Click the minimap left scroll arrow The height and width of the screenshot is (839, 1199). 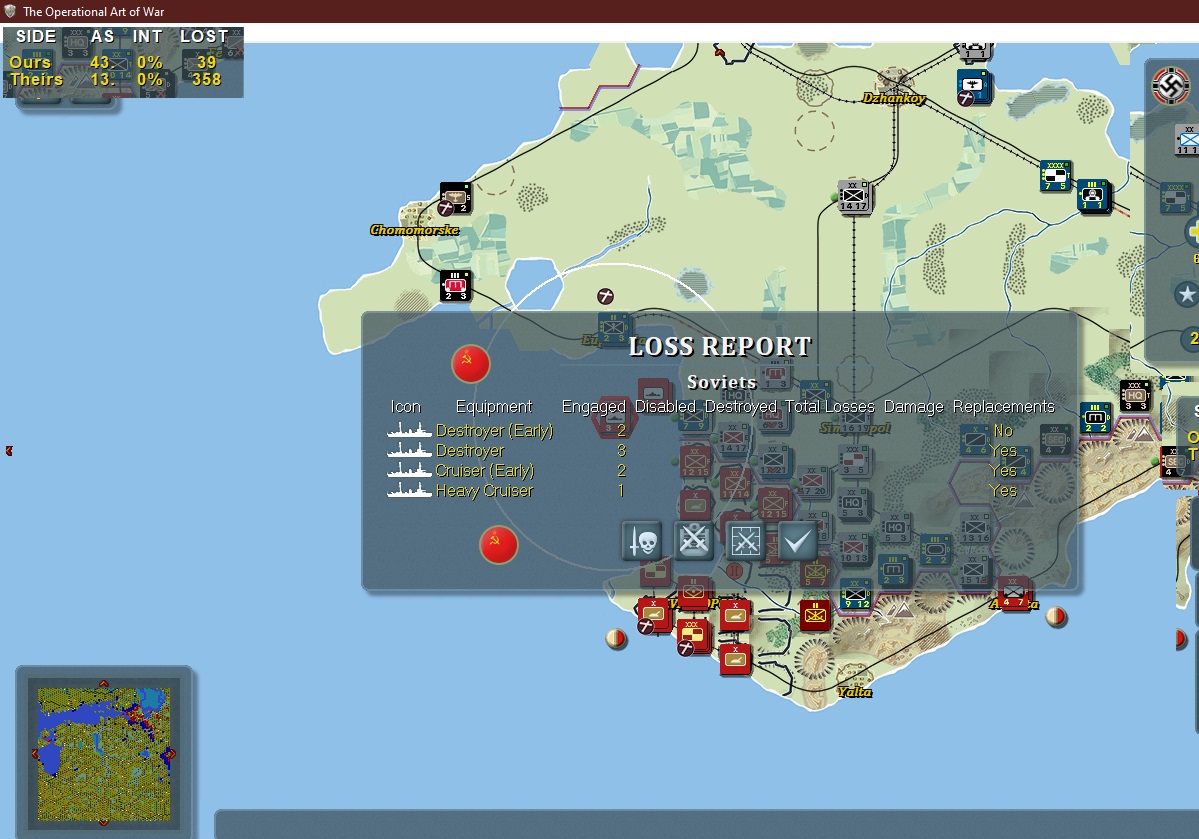point(35,754)
